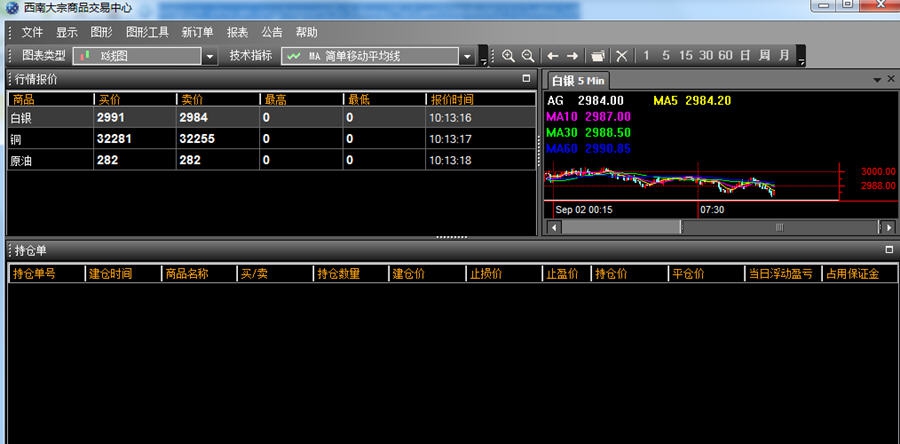900x444 pixels.
Task: Select the 1-minute timeframe
Action: point(646,56)
